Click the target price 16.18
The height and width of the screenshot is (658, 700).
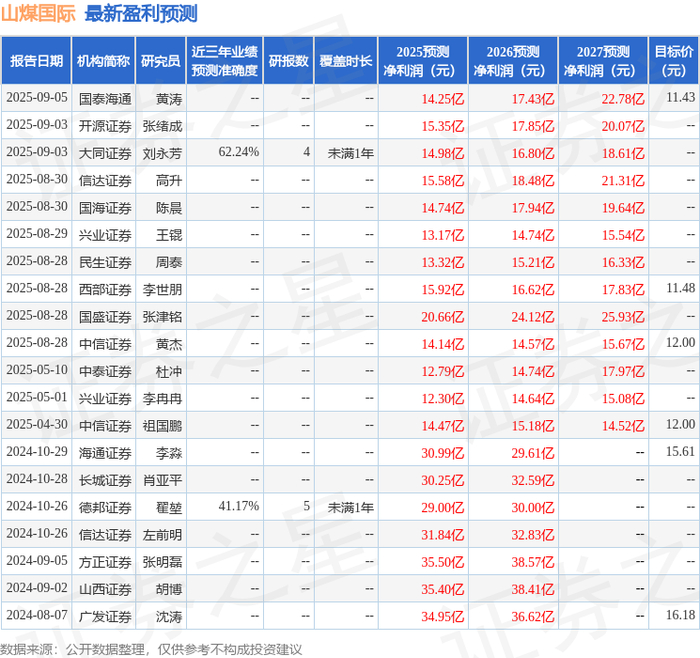pos(680,615)
